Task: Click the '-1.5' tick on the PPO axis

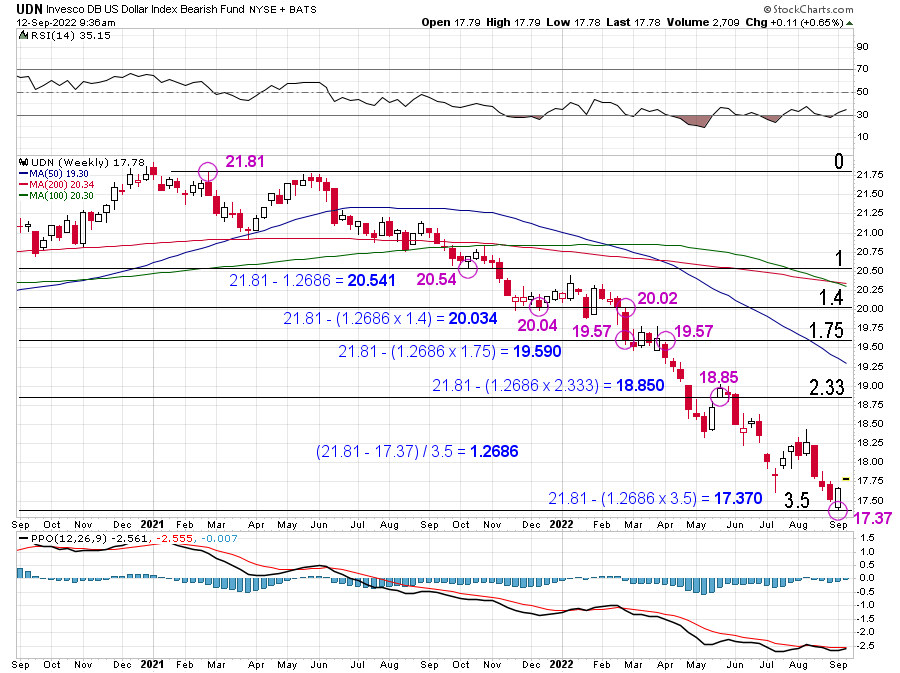Action: pos(866,618)
